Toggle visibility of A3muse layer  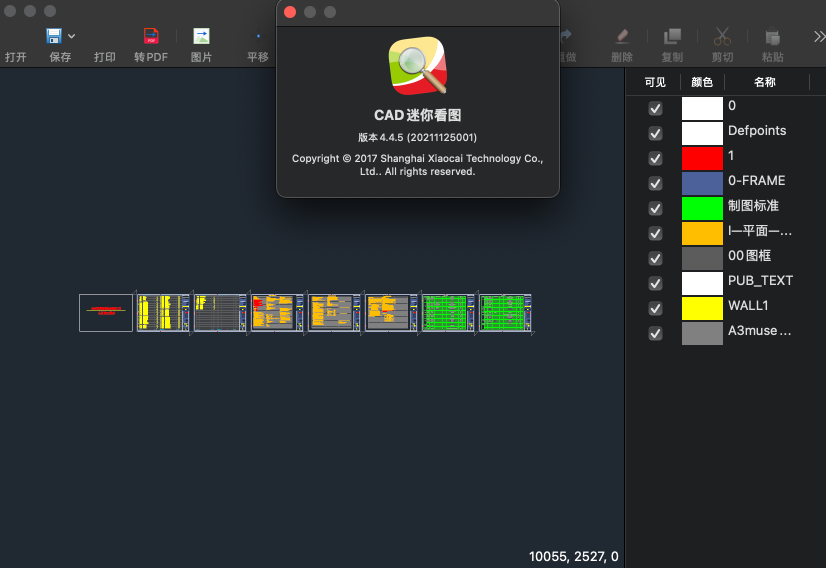click(655, 334)
